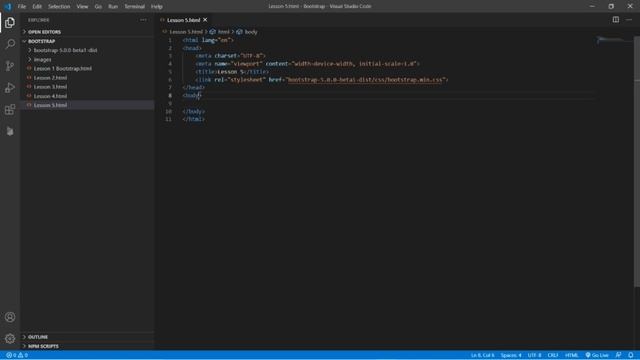
Task: Click the html breadcrumb item
Action: click(220, 32)
